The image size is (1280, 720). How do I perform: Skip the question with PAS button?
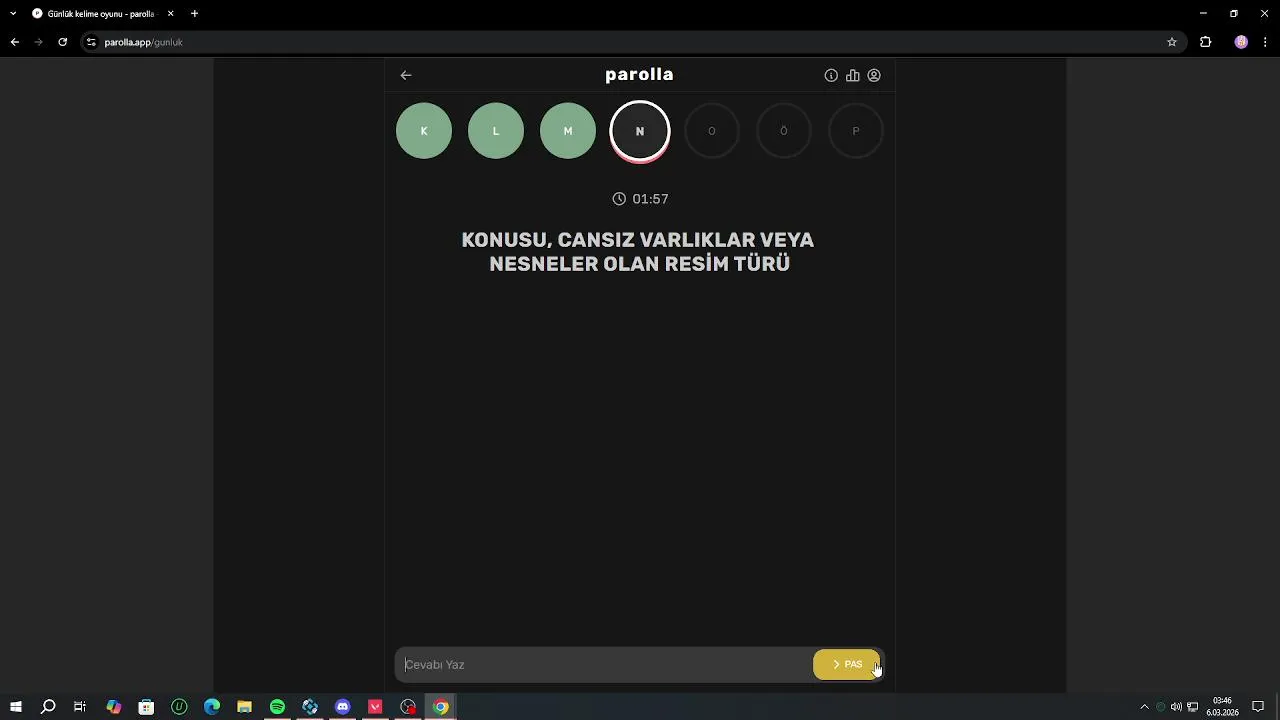pos(847,665)
